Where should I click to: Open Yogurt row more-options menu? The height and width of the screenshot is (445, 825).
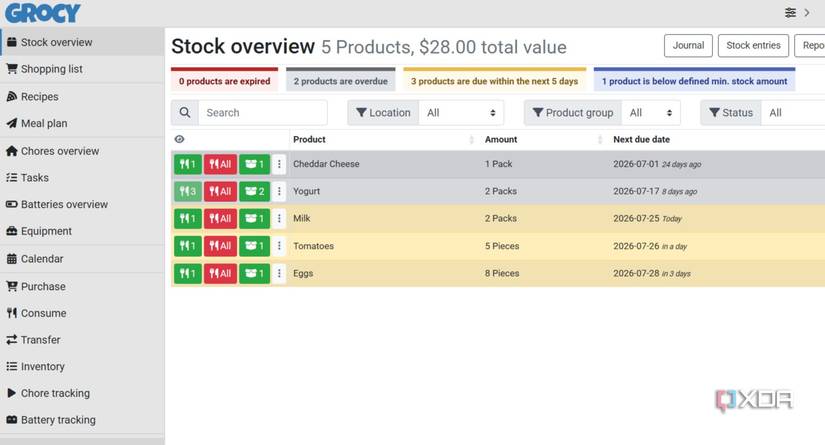point(279,191)
